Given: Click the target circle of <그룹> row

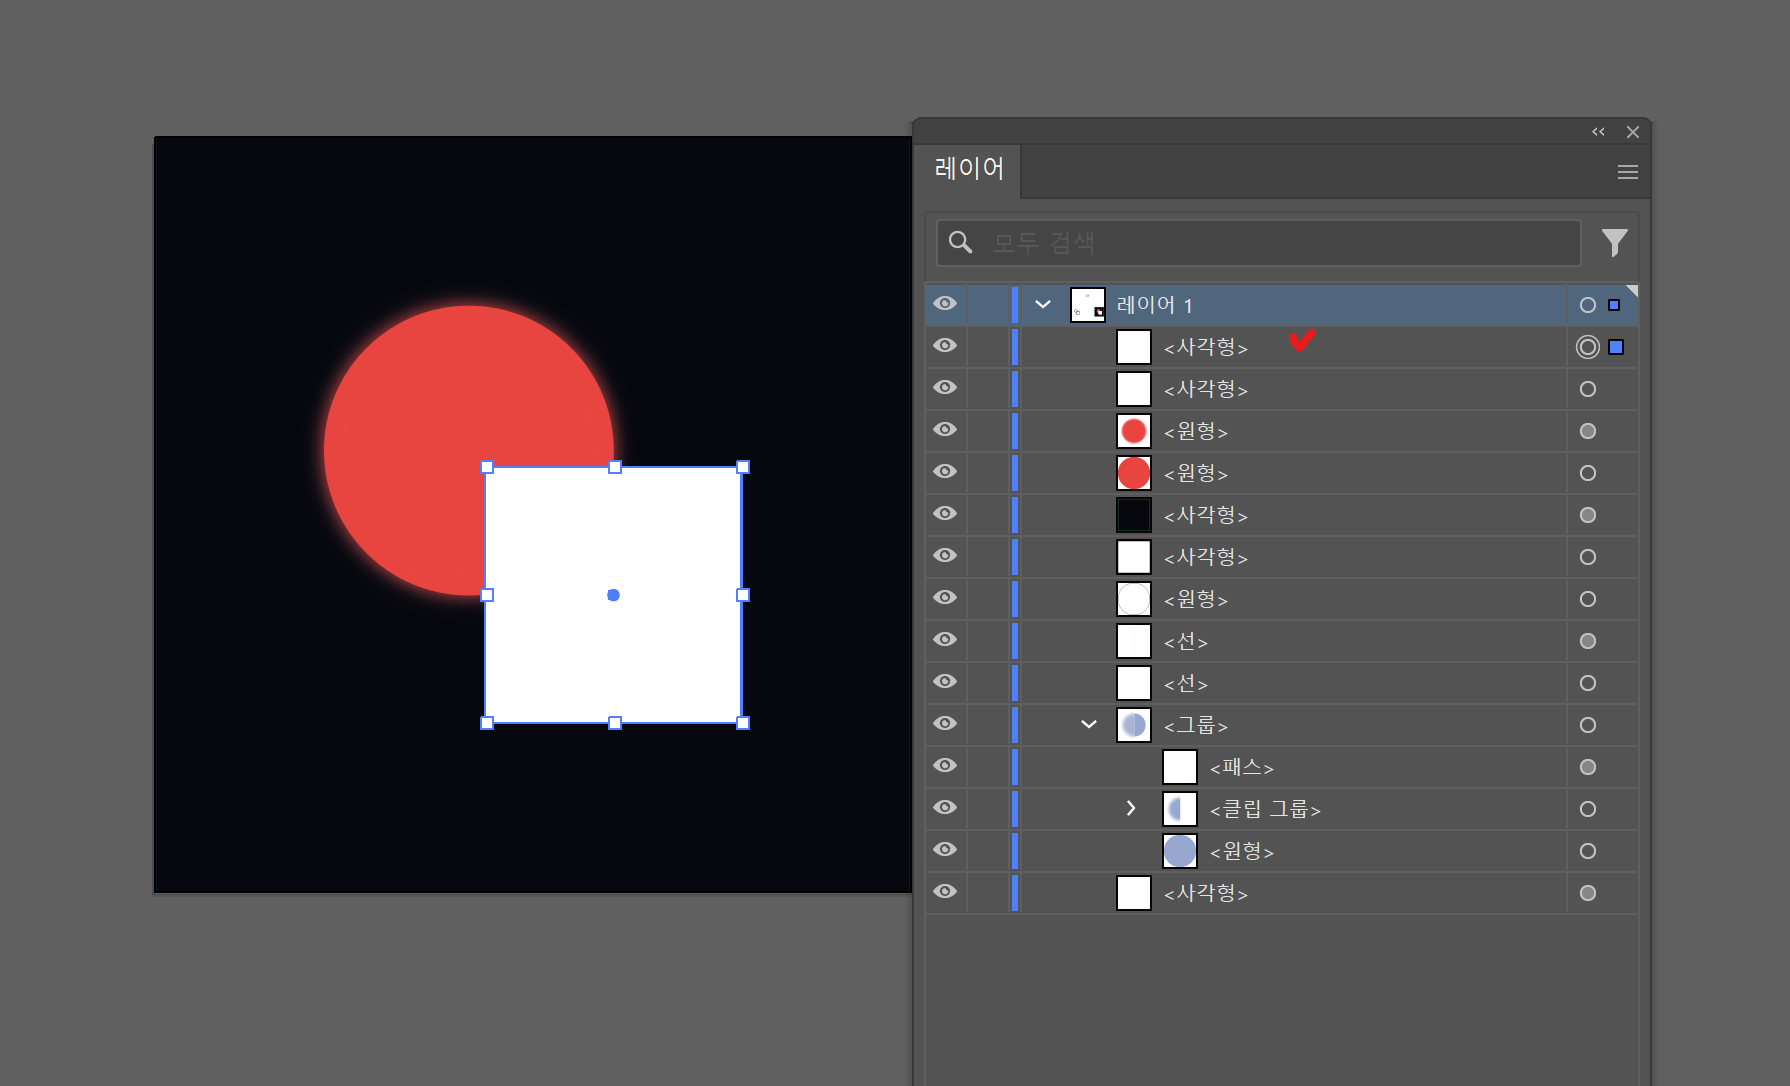Looking at the screenshot, I should [1588, 725].
